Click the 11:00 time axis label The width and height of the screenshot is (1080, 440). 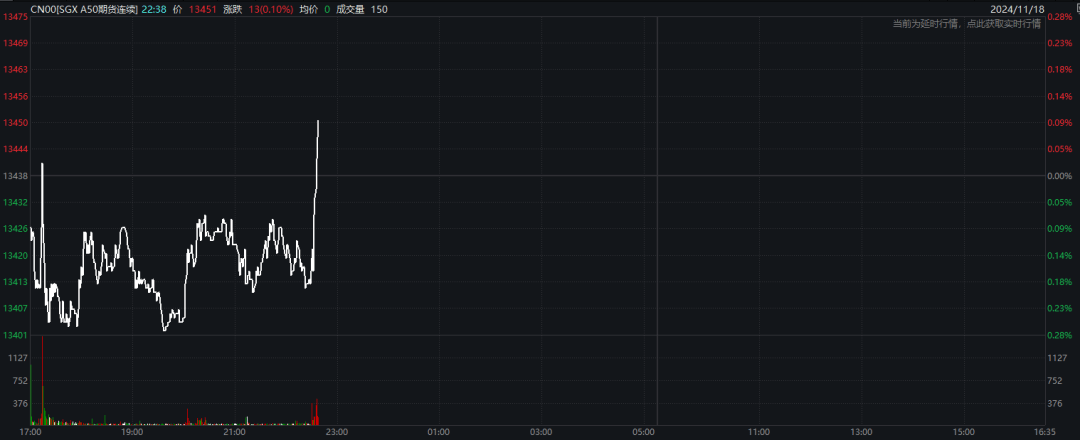(758, 432)
